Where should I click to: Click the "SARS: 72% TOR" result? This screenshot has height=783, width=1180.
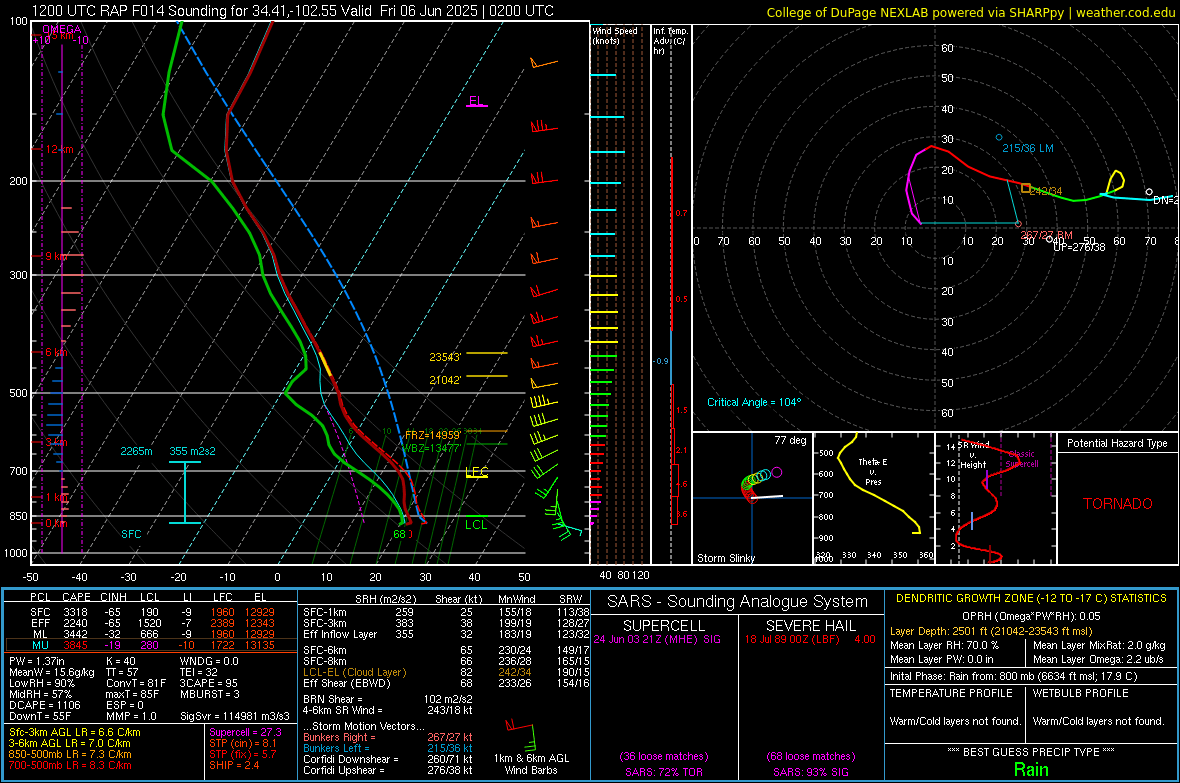click(x=664, y=772)
